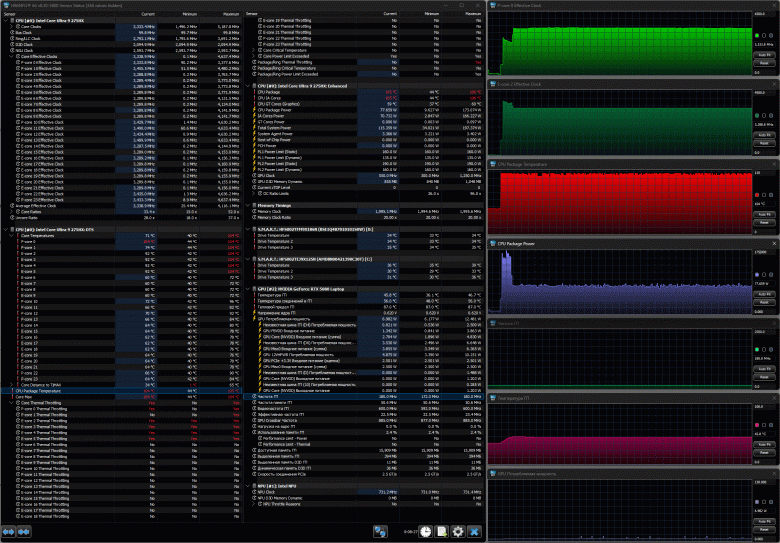Image resolution: width=780 pixels, height=543 pixels.
Task: Expand Core Distance to TjMAX node
Action: click(12, 385)
